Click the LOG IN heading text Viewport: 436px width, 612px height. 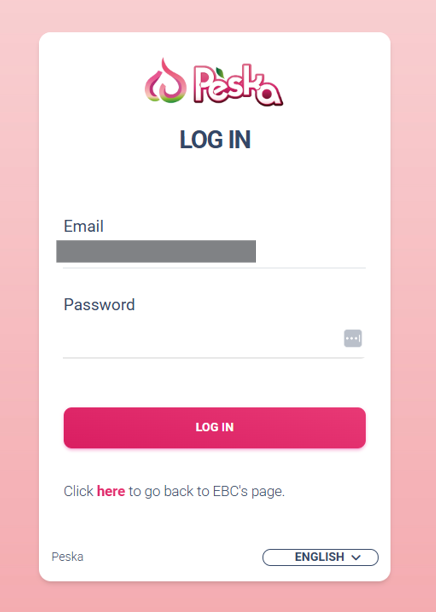pyautogui.click(x=215, y=139)
